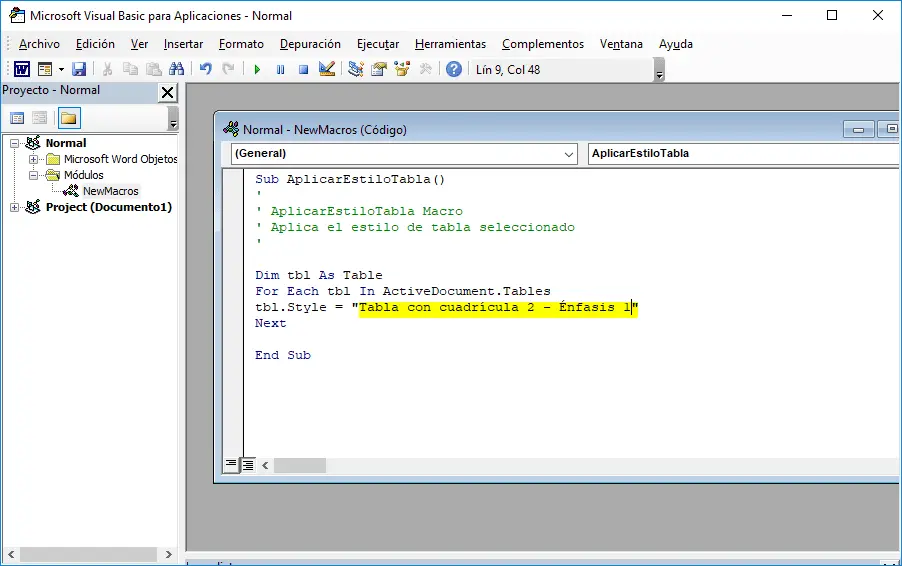Click the 'Sub AplicarEstiloTabla()' code line
Screen dimensions: 902x566
point(350,179)
